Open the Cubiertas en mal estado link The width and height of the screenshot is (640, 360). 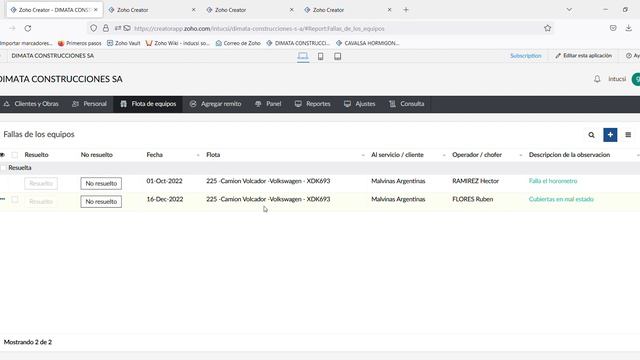pyautogui.click(x=561, y=199)
